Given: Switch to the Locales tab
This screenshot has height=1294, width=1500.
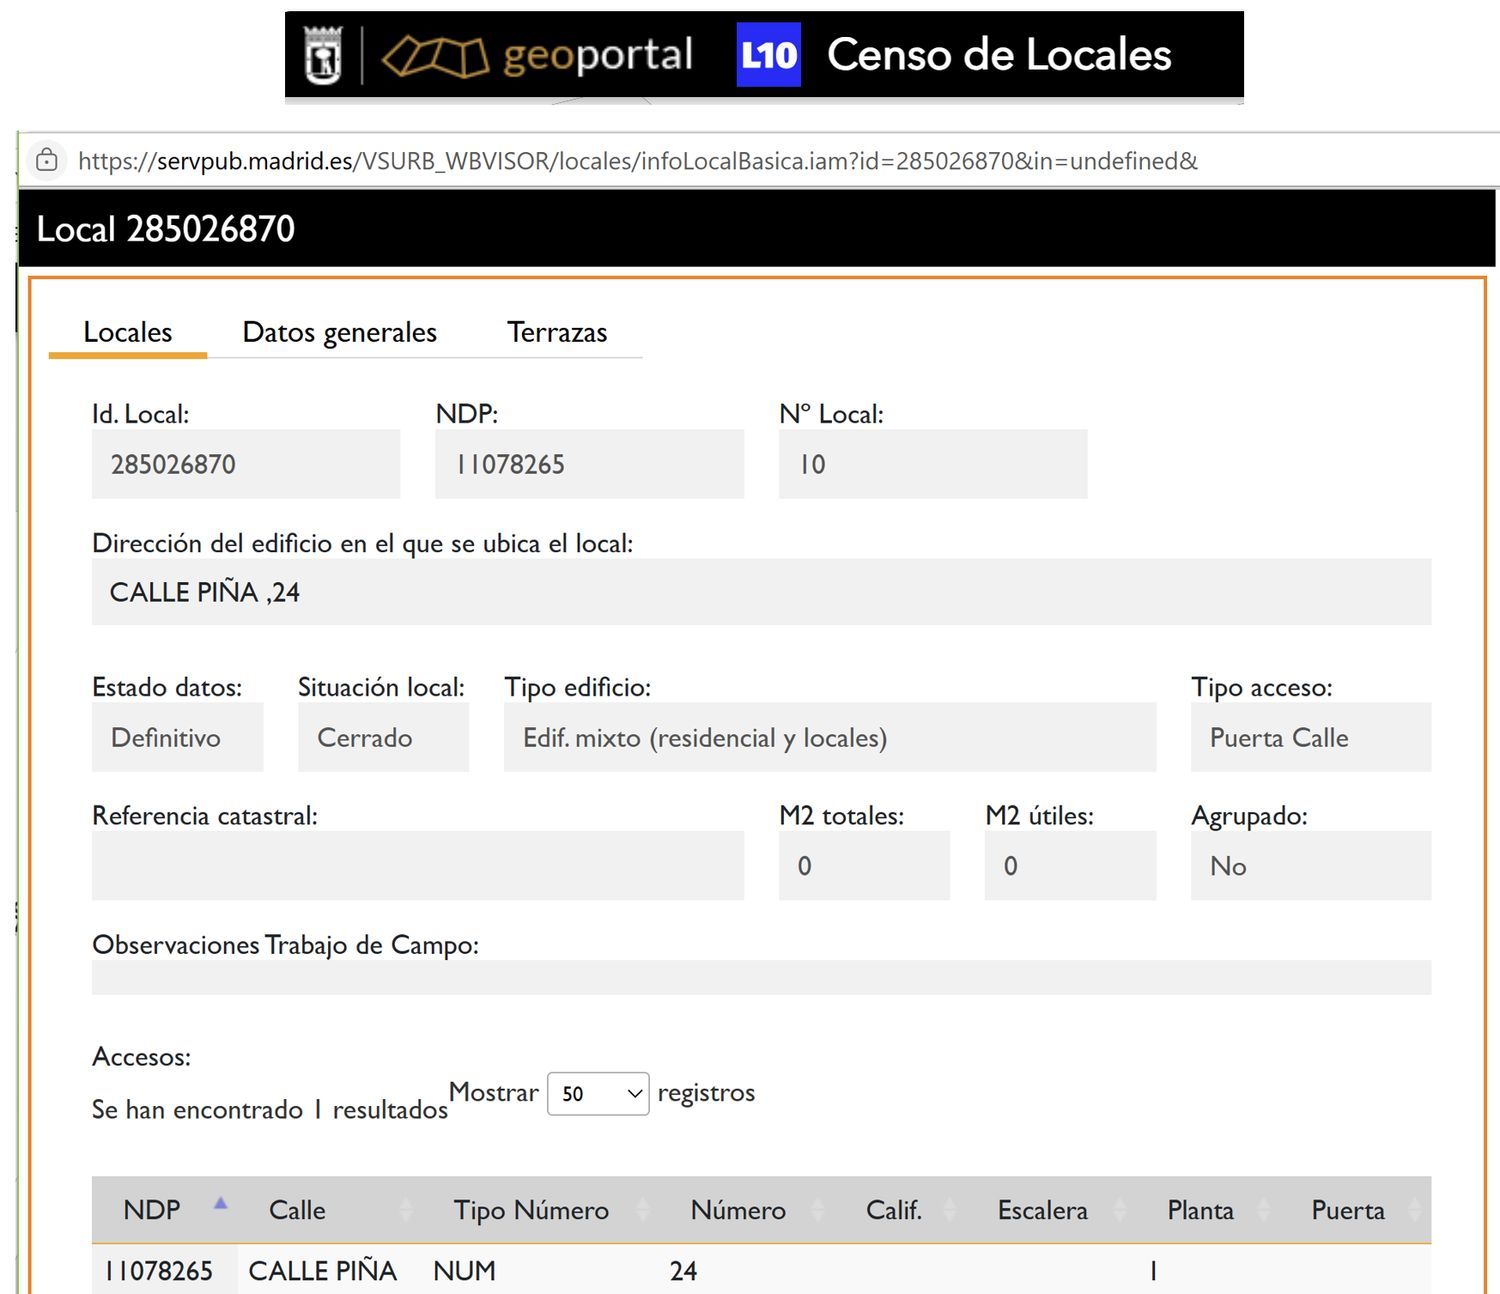Looking at the screenshot, I should pos(128,332).
